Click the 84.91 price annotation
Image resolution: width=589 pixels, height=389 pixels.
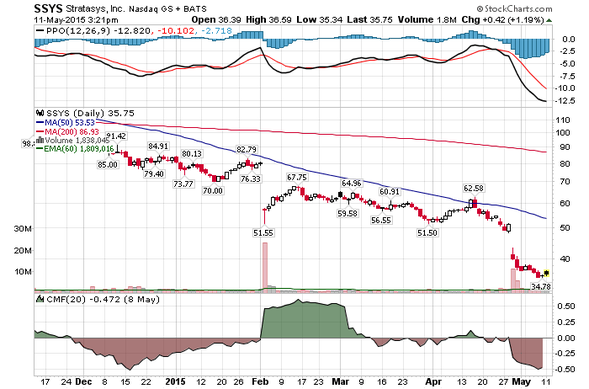158,146
